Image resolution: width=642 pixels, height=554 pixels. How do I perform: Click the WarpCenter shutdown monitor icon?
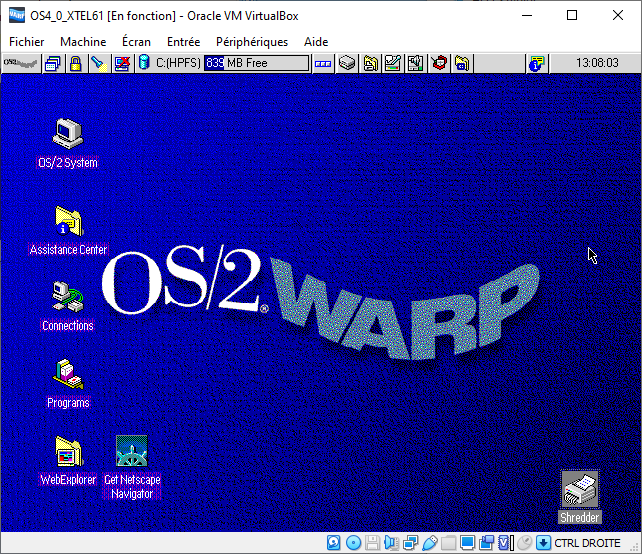122,63
